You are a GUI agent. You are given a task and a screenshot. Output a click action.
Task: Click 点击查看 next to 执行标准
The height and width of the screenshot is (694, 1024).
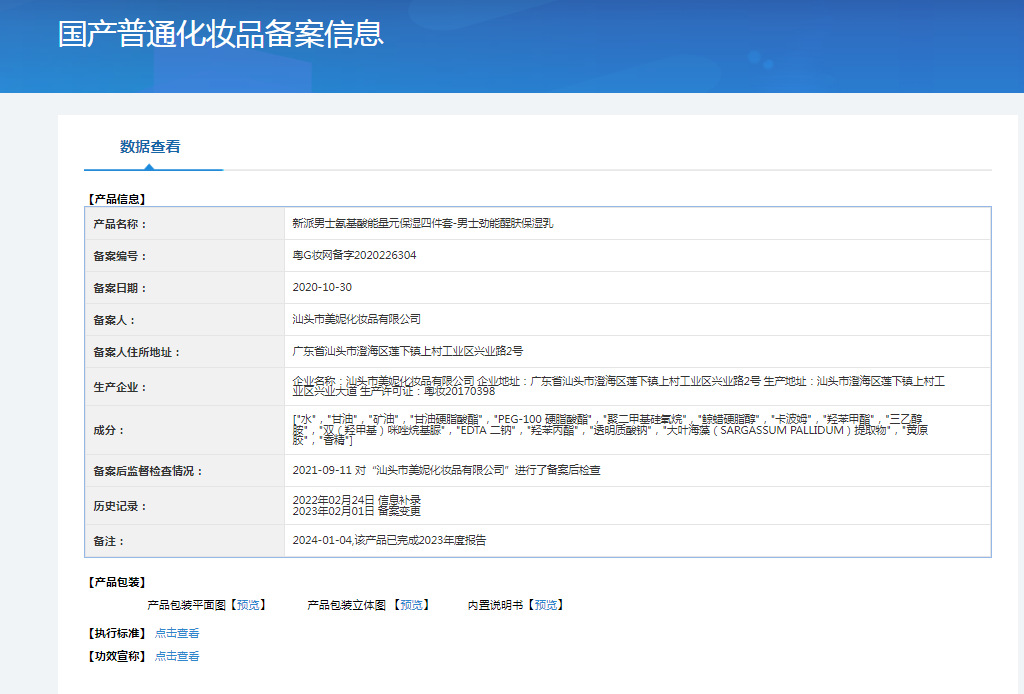[177, 633]
